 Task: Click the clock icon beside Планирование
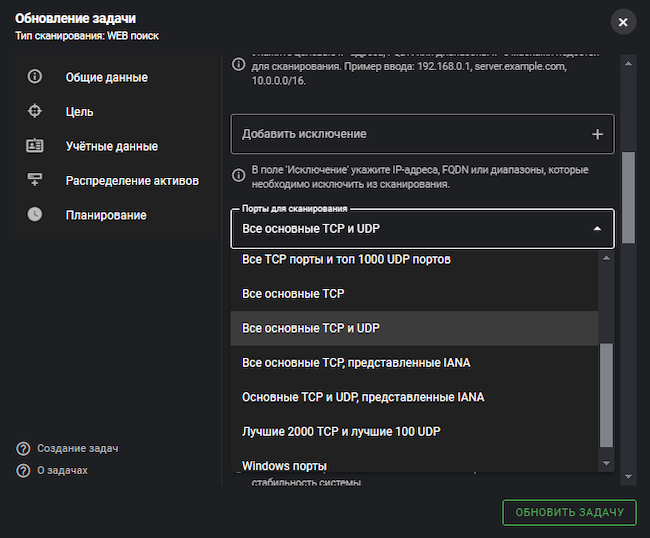tap(35, 215)
